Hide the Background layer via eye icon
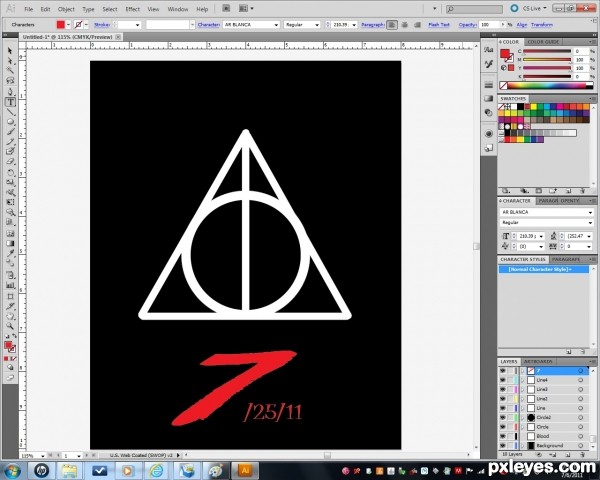The image size is (600, 480). point(502,446)
